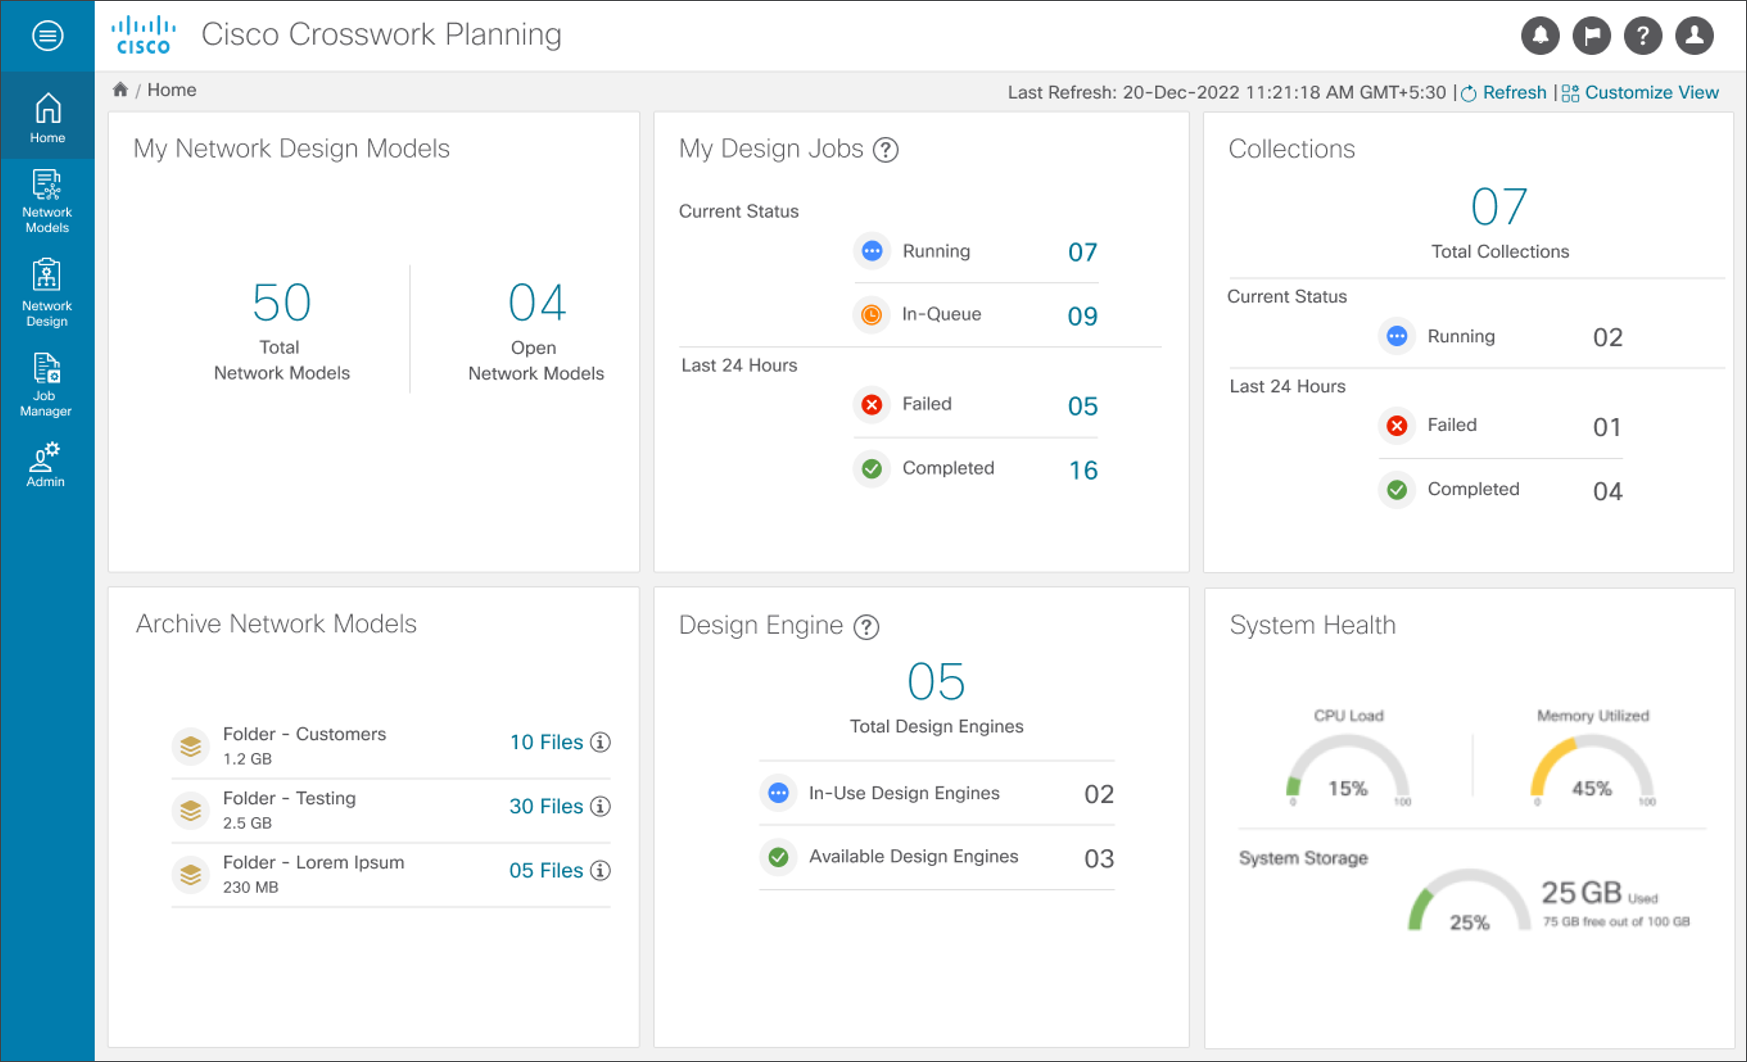Click the CPU Load gauge

click(x=1348, y=770)
